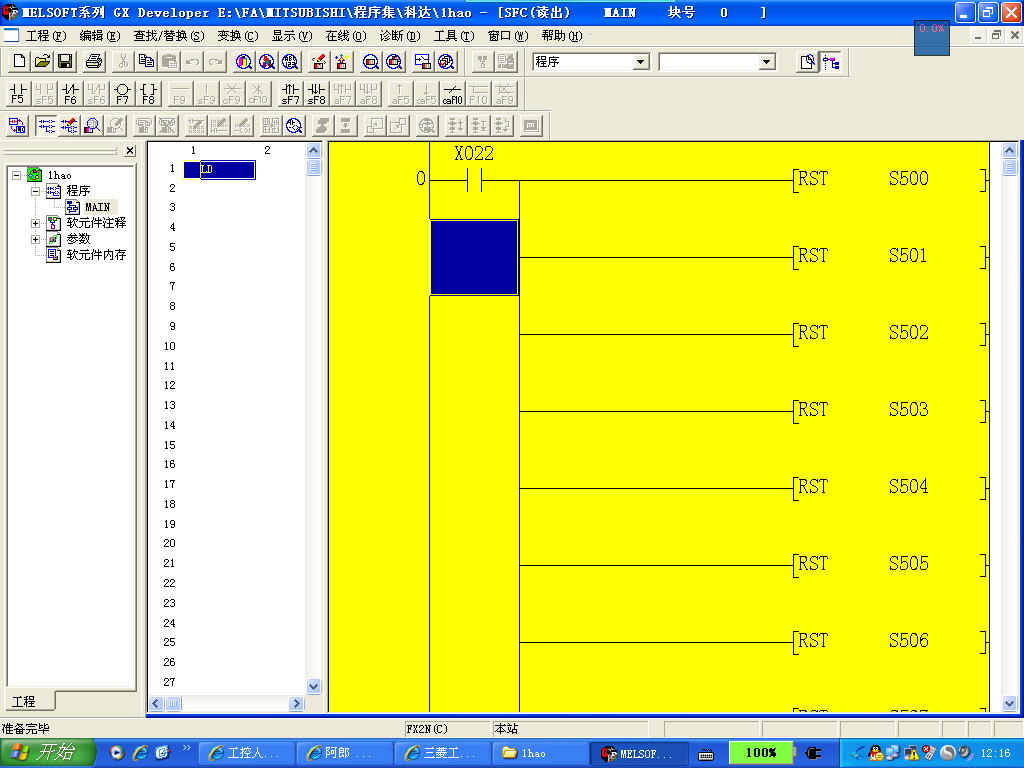Select MAIN program in project tree
Image resolution: width=1024 pixels, height=768 pixels.
tap(97, 207)
